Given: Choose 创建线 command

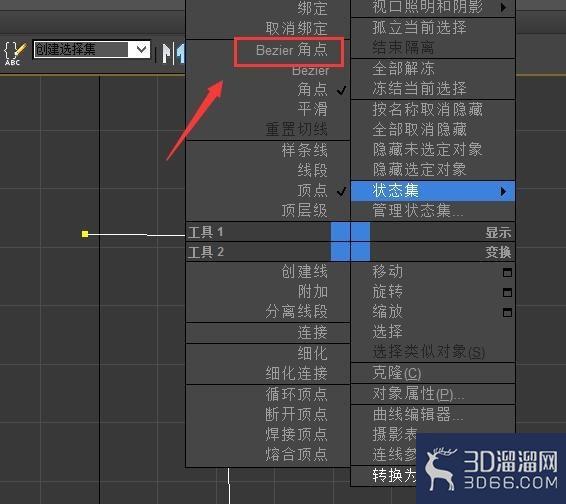Looking at the screenshot, I should [304, 271].
